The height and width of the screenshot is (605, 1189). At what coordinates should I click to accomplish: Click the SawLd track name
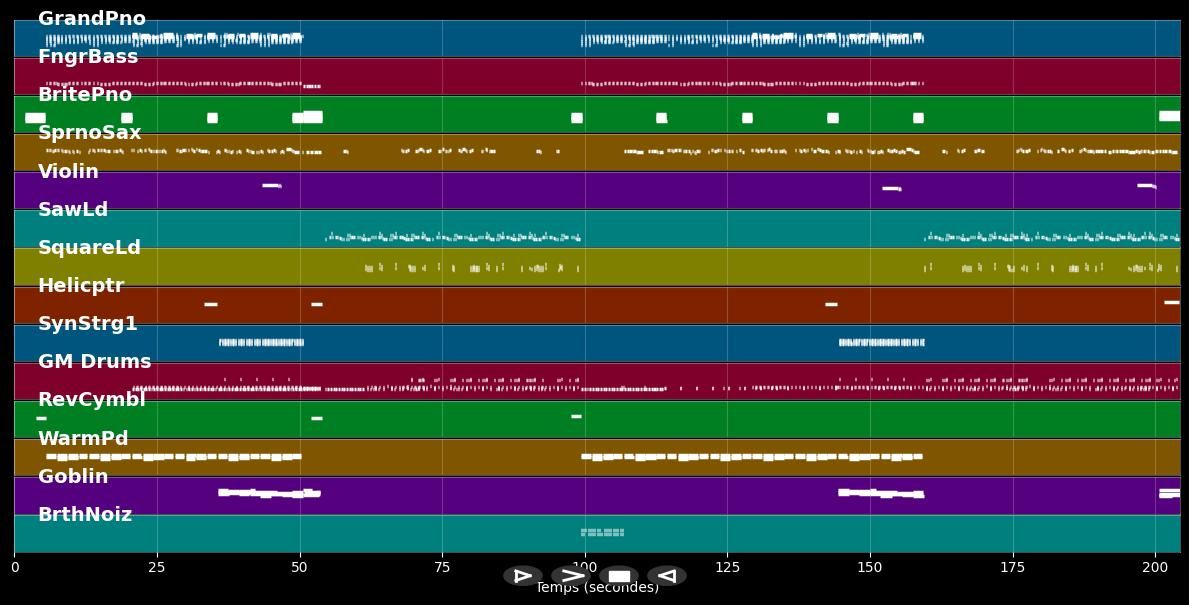pos(73,210)
